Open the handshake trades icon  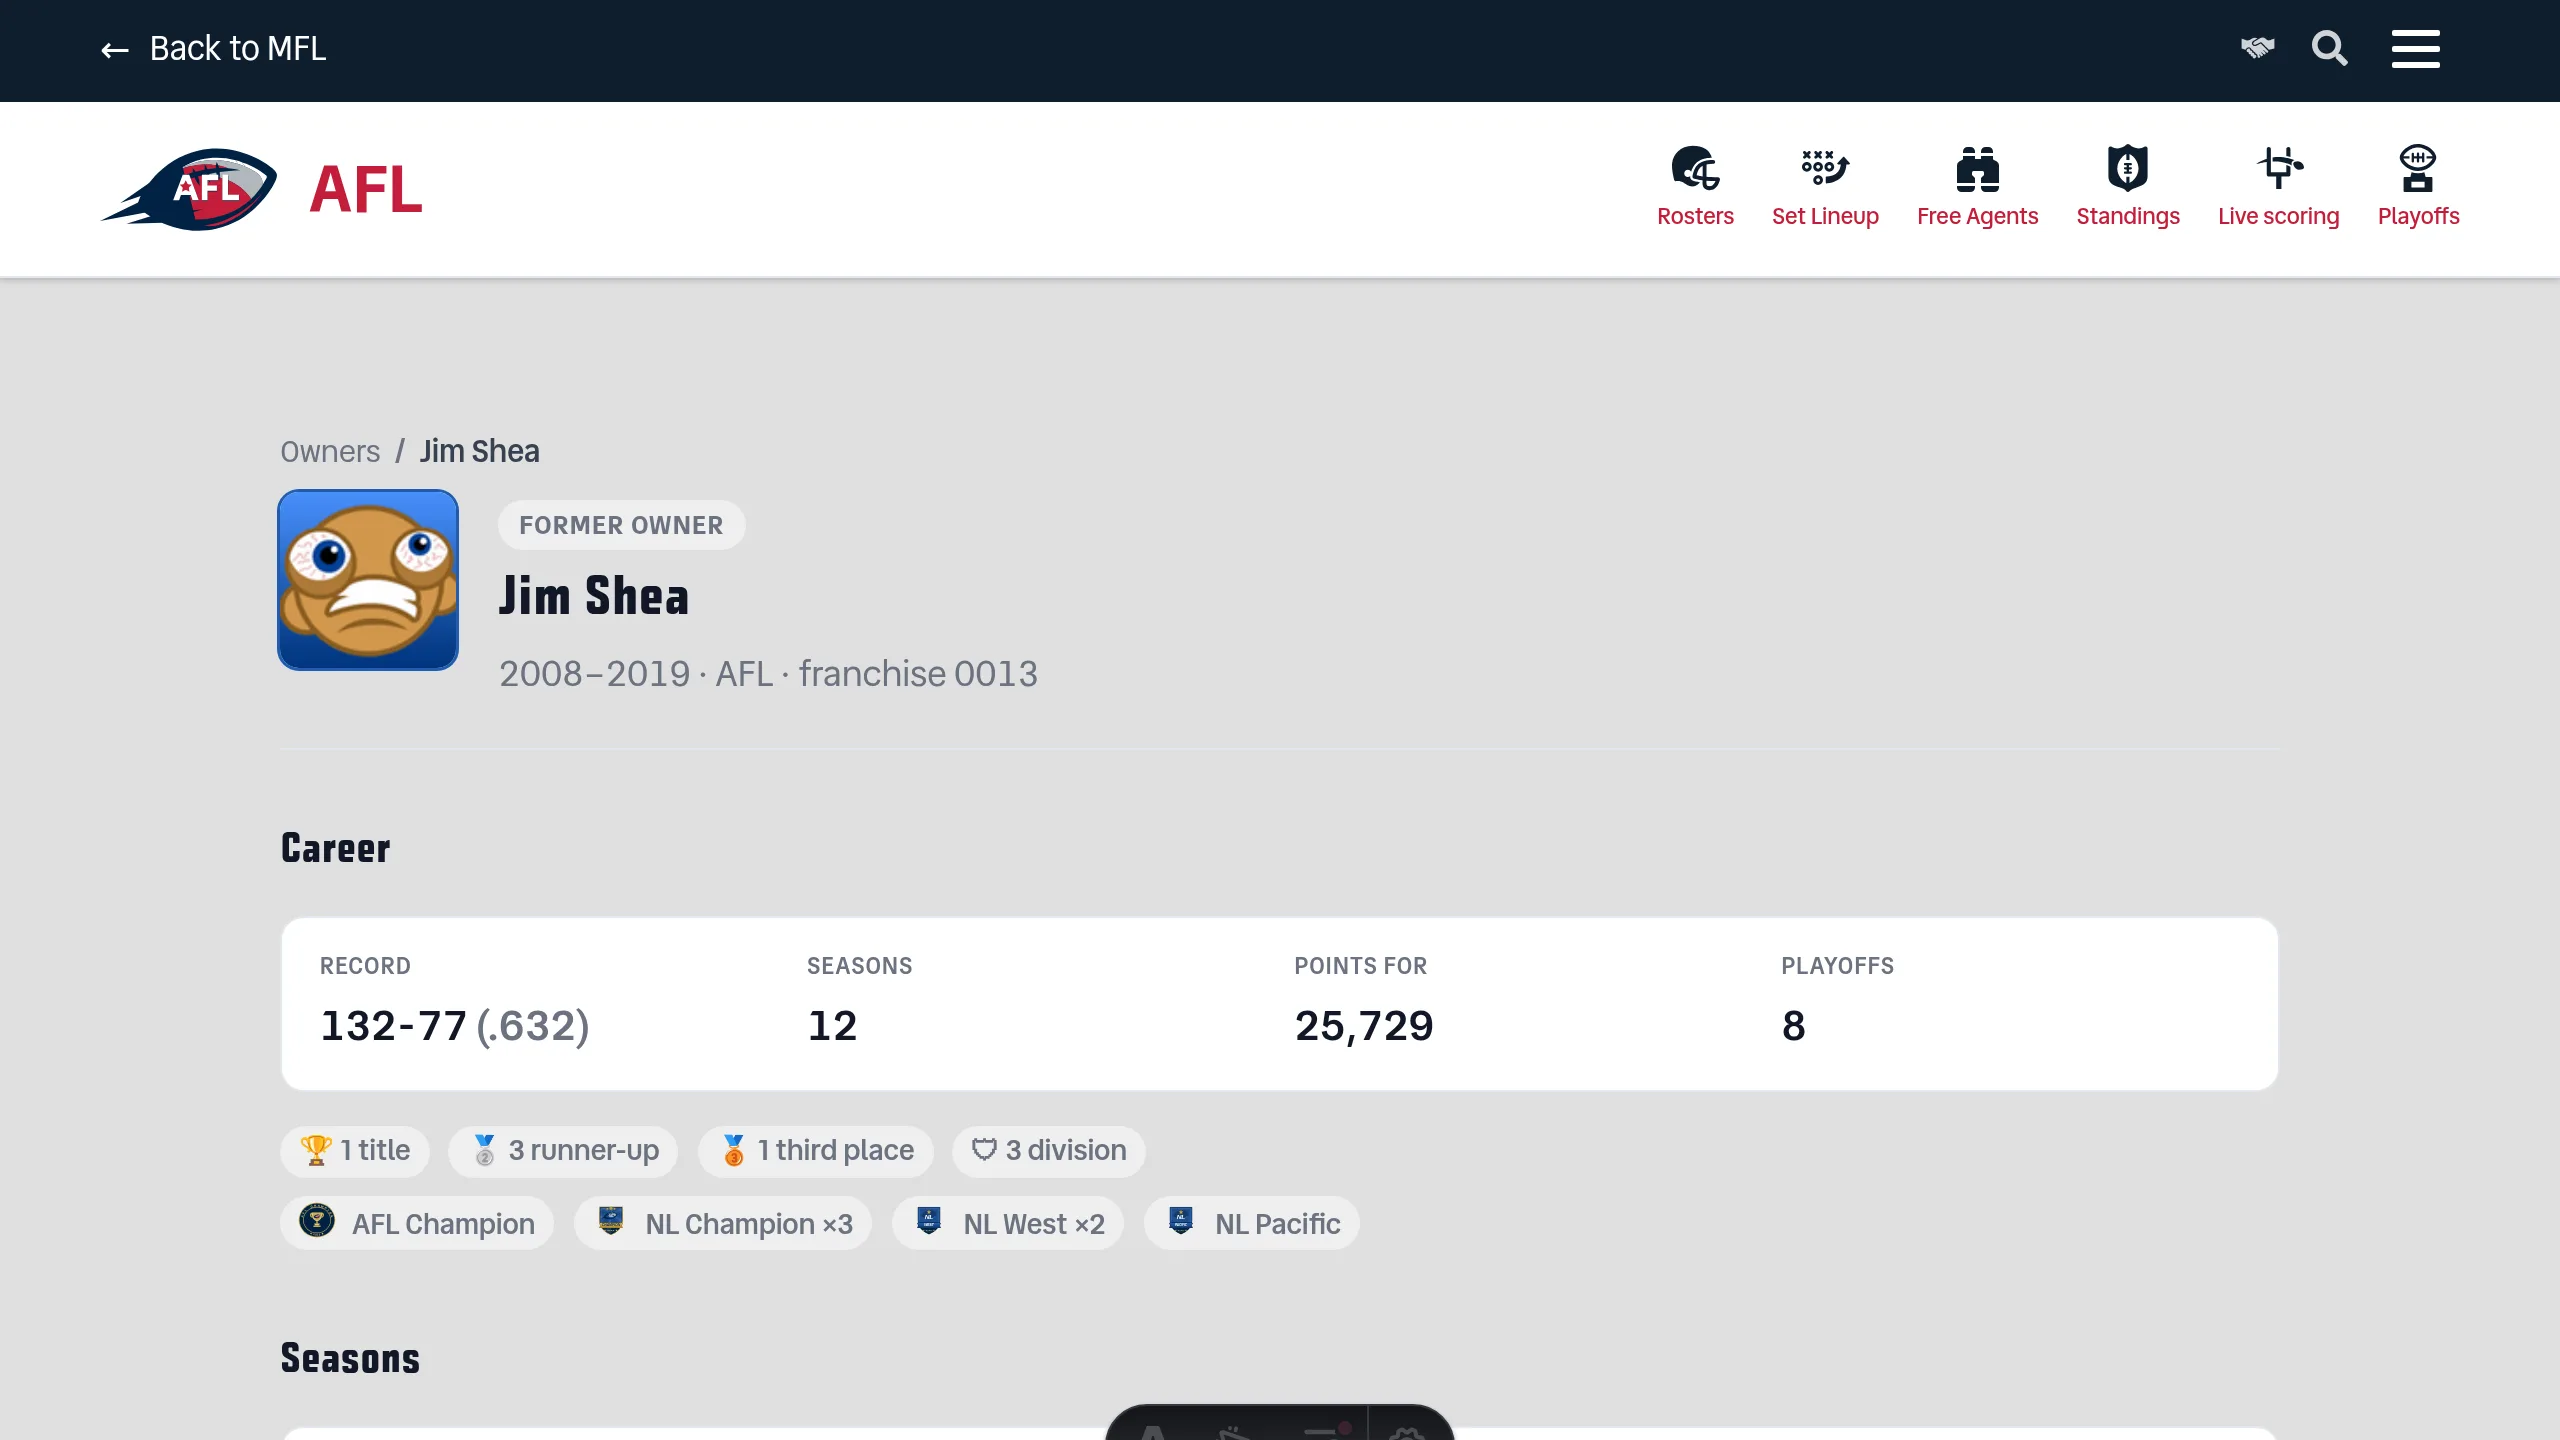click(x=2257, y=47)
